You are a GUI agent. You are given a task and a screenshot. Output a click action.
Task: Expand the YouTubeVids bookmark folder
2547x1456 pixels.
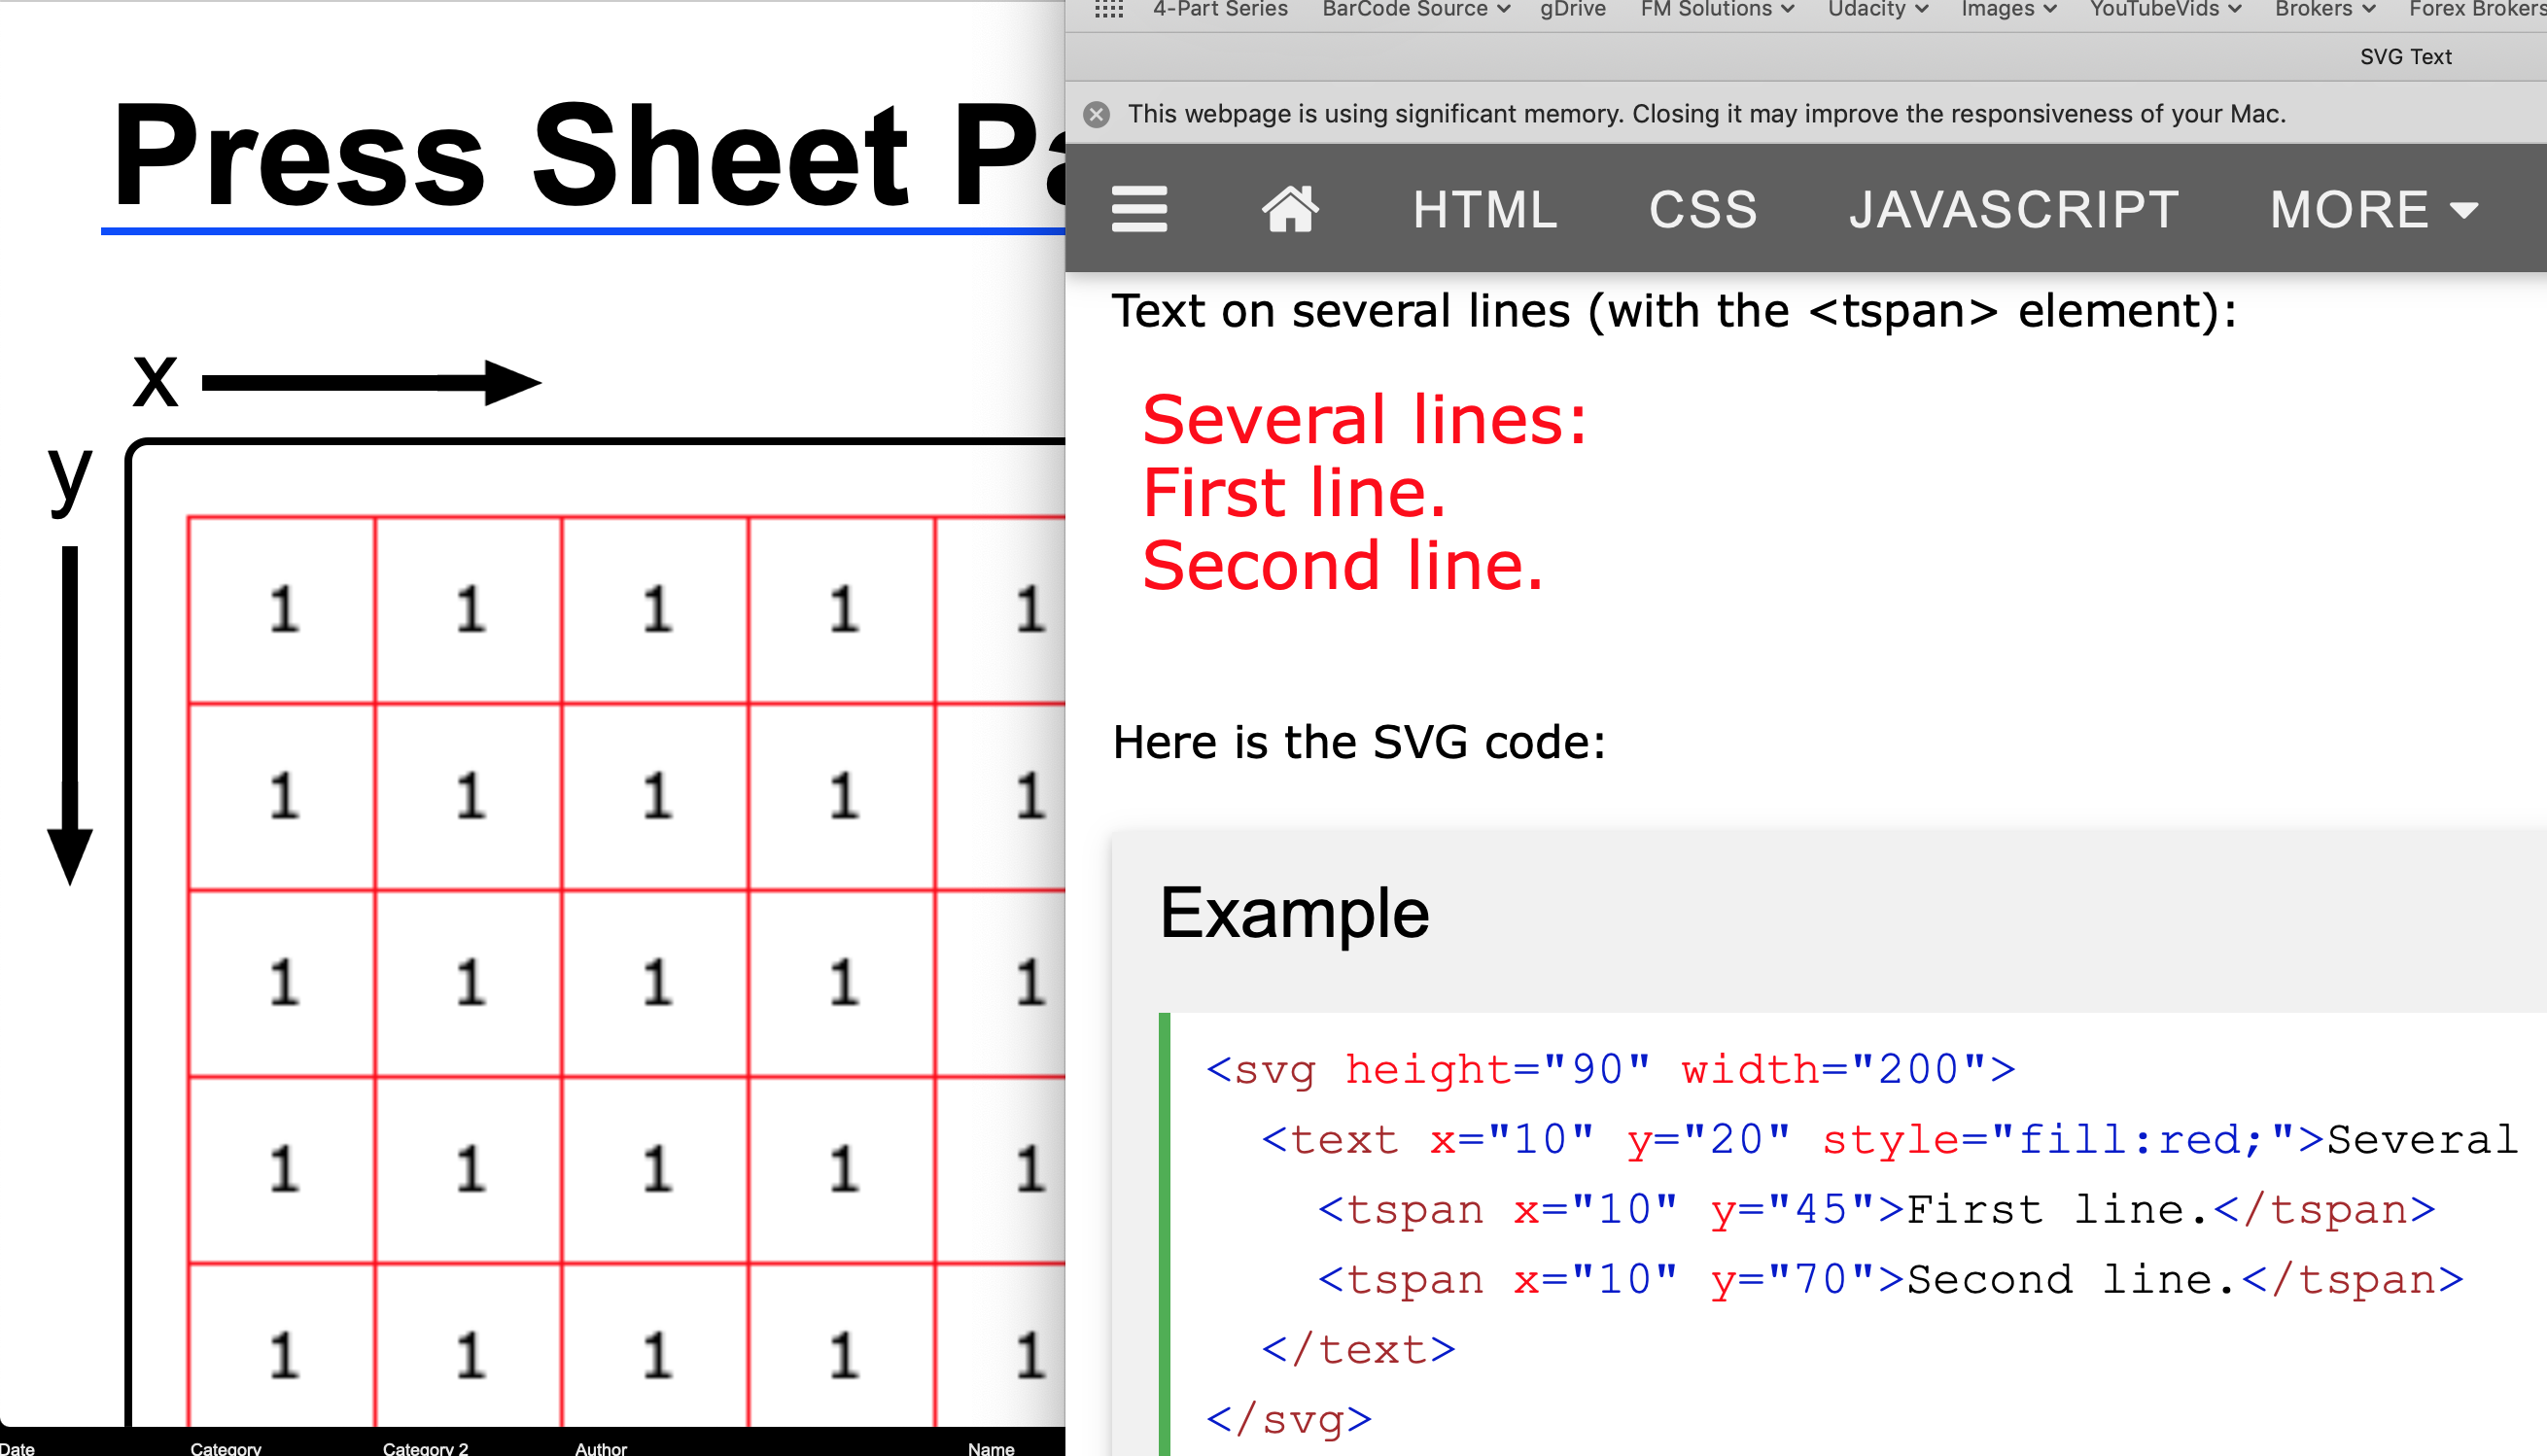[x=2165, y=9]
